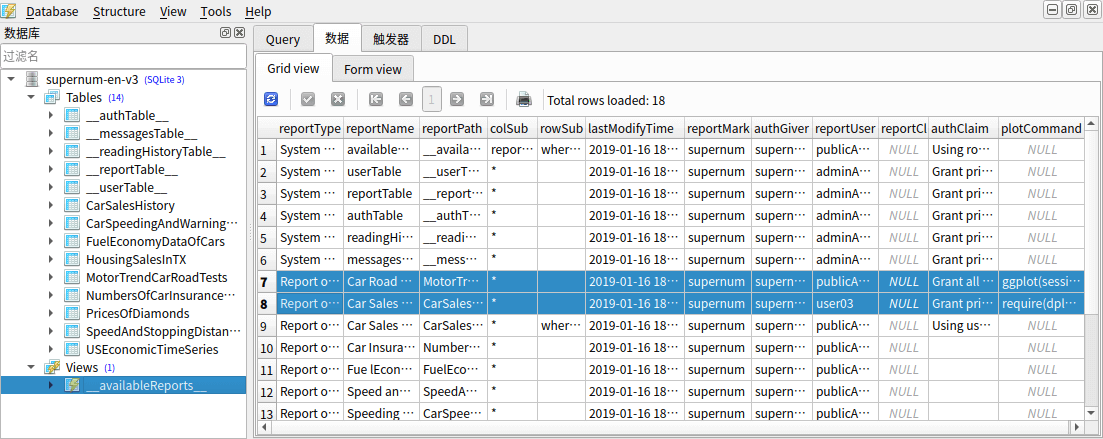Expand the __messagesTable__ node
The height and width of the screenshot is (439, 1103).
tap(51, 134)
